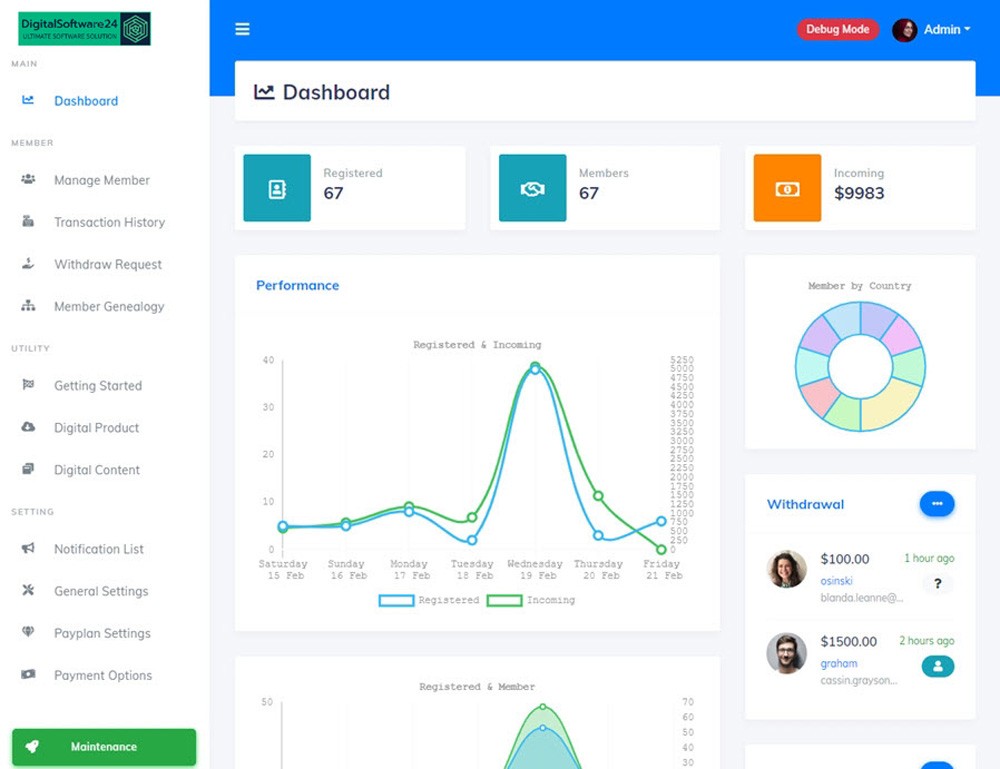The width and height of the screenshot is (1000, 769).
Task: Click the Members handshake icon
Action: coord(532,188)
